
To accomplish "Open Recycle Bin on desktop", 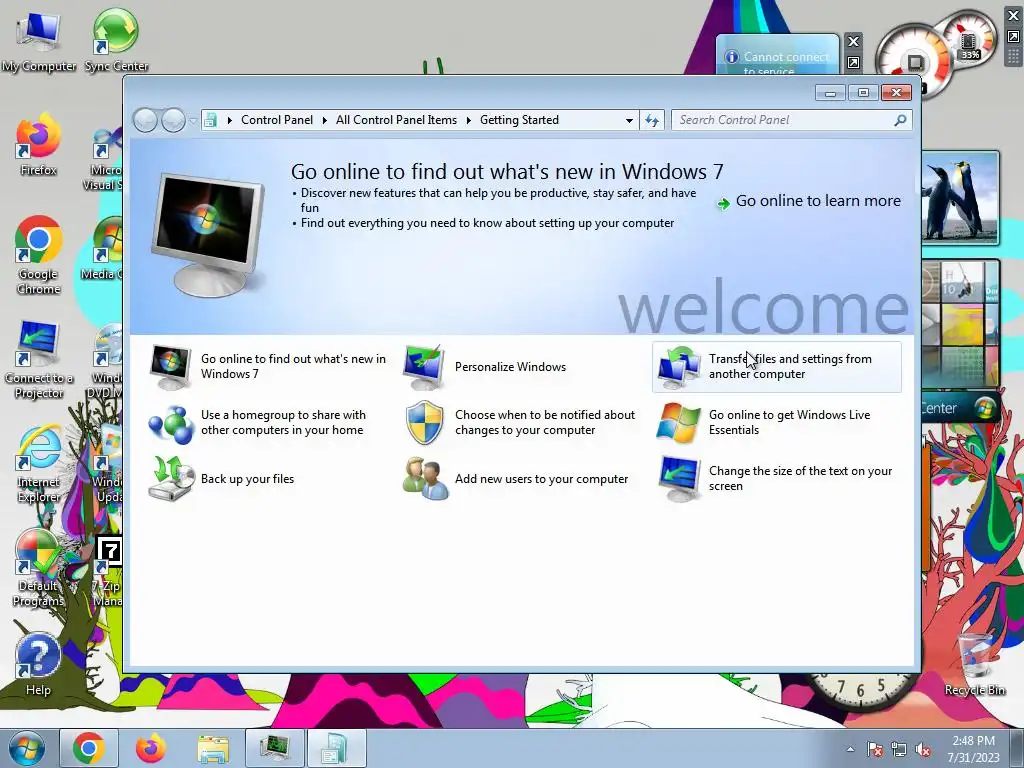I will click(x=975, y=664).
